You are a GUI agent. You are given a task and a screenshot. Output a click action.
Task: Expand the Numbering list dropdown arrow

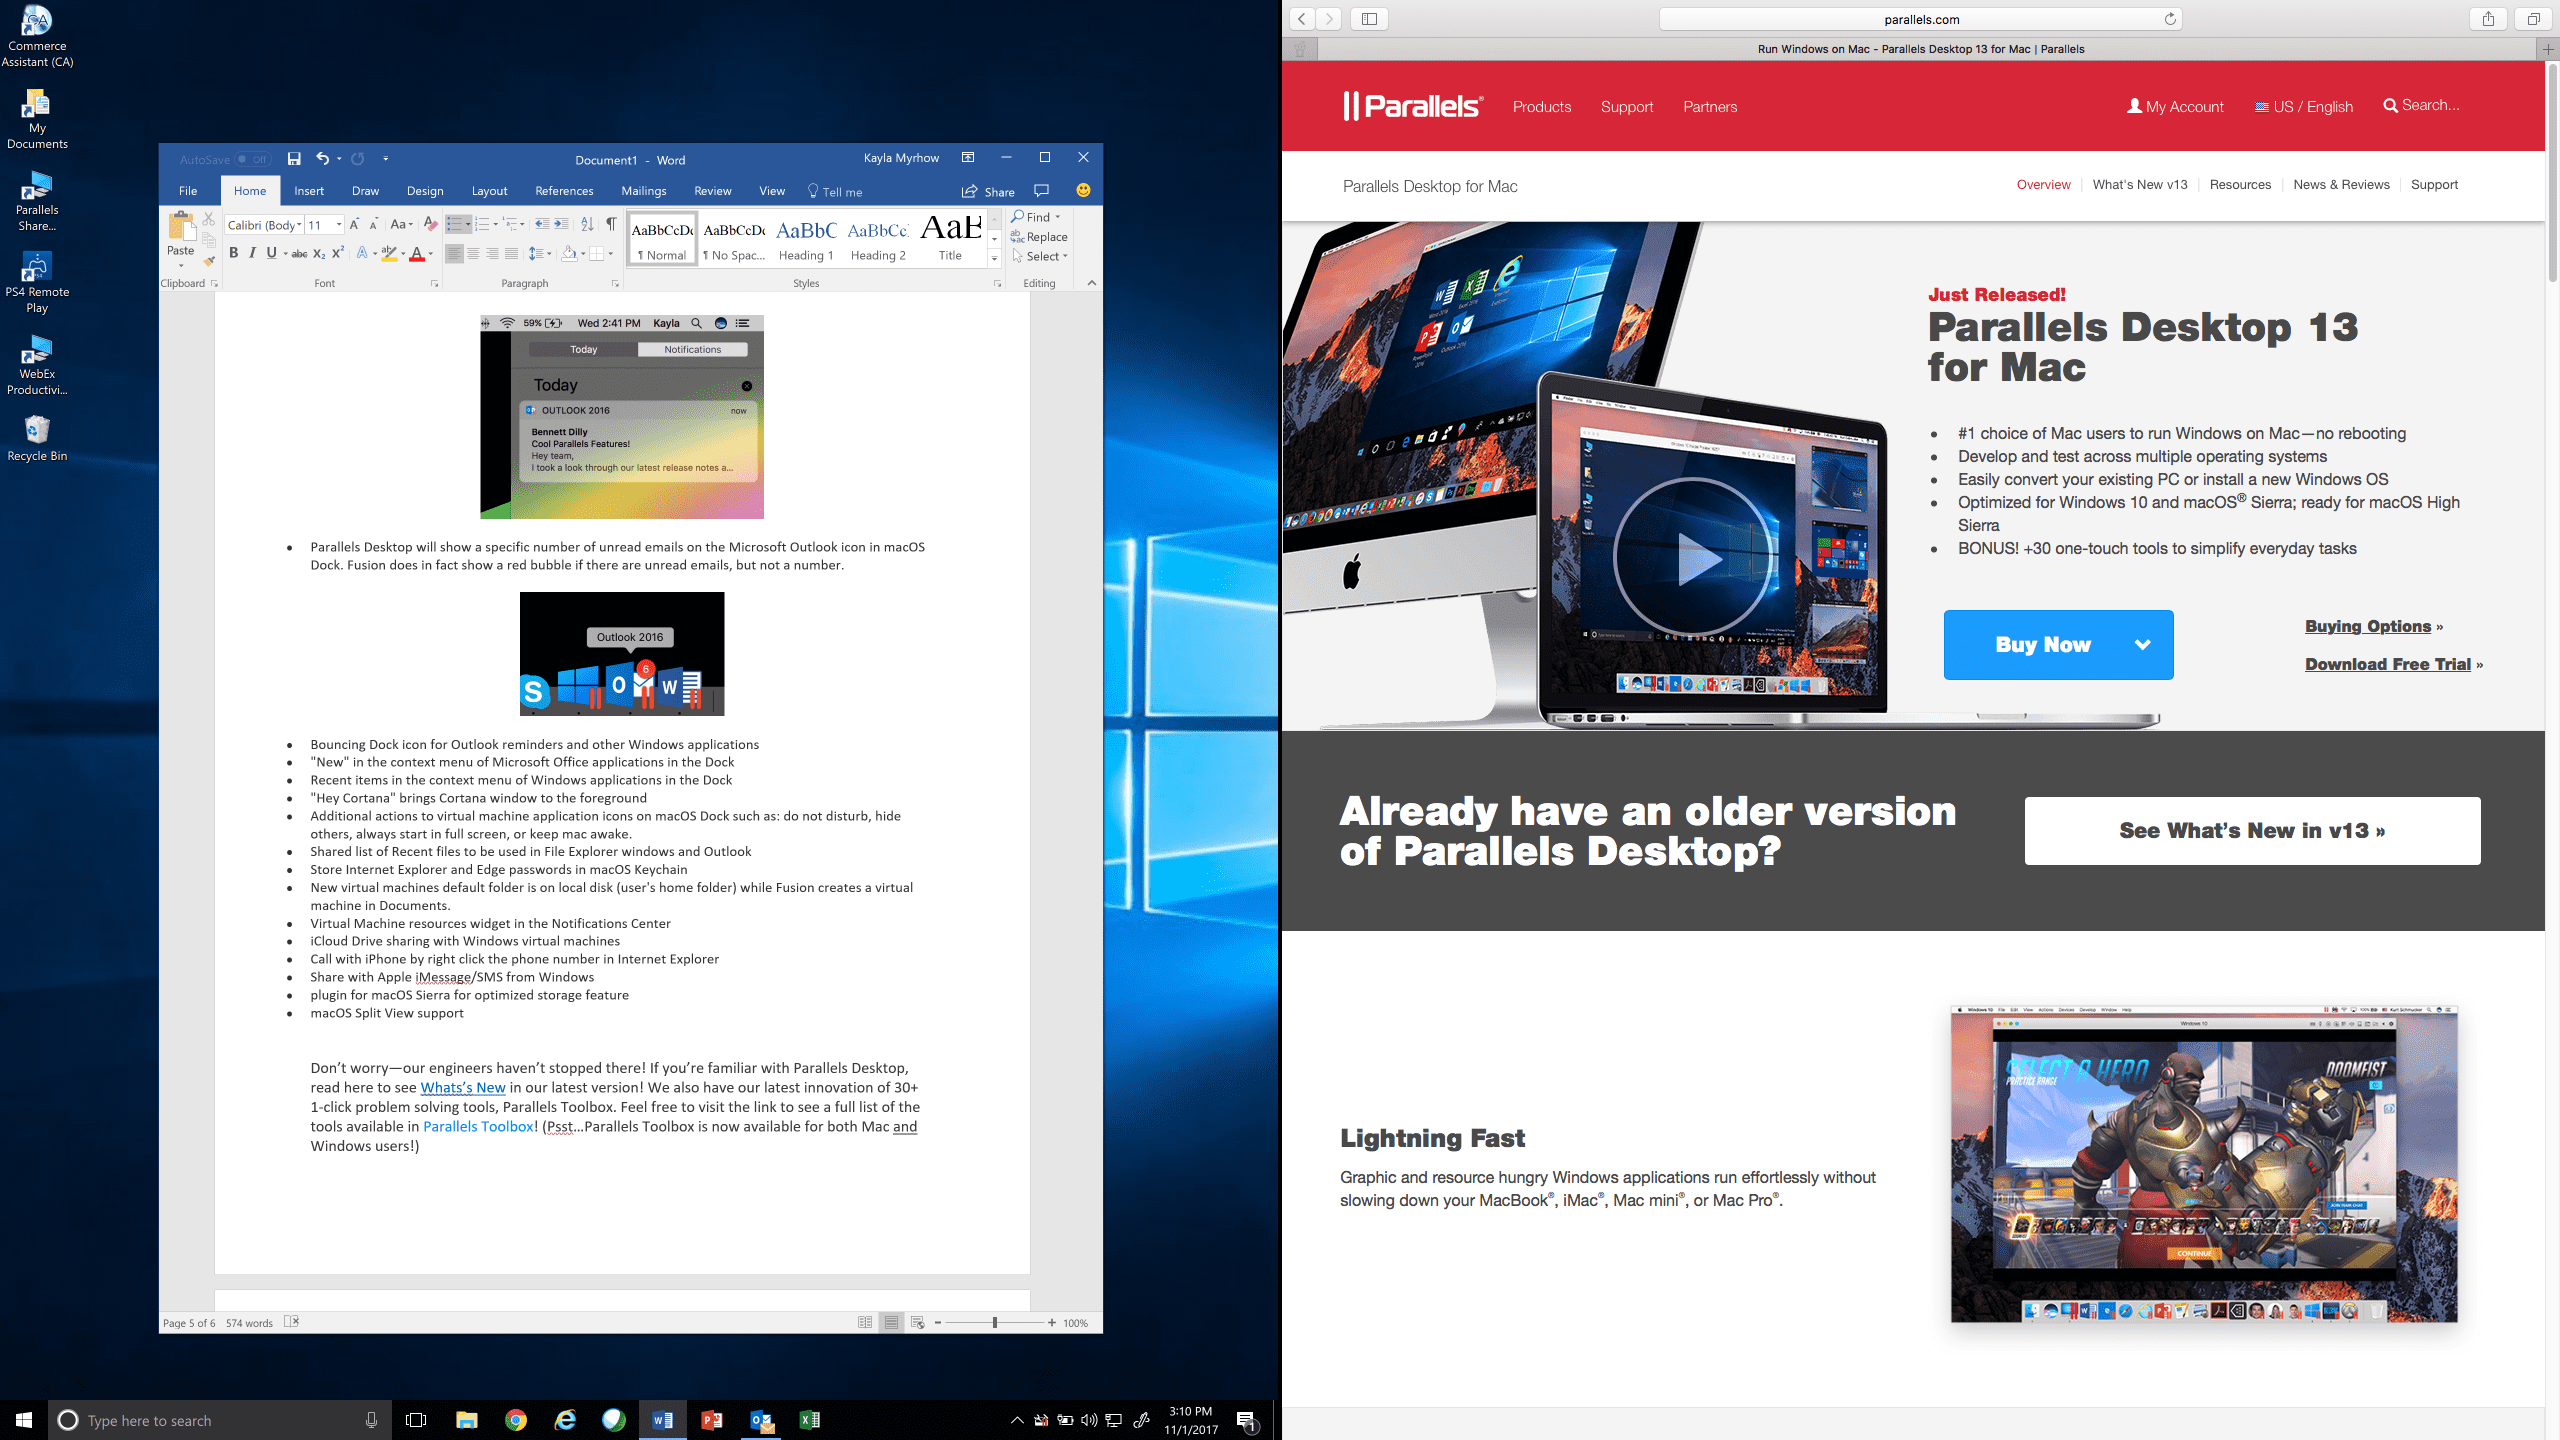[x=495, y=224]
